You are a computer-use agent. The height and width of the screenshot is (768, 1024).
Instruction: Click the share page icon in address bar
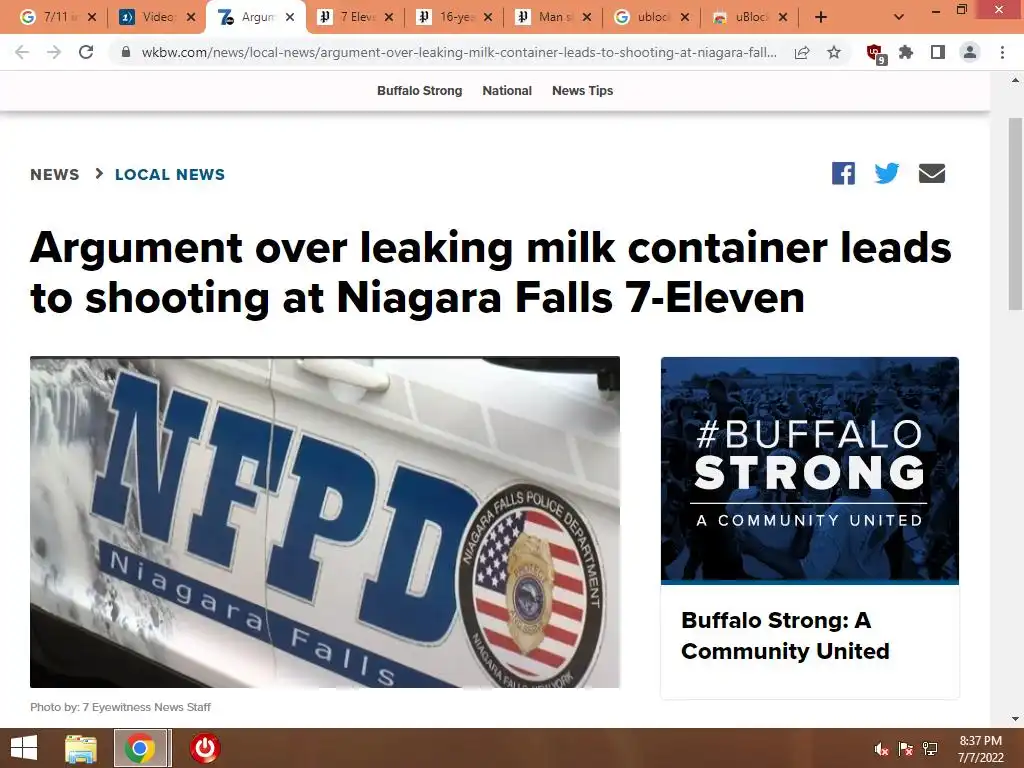(802, 52)
